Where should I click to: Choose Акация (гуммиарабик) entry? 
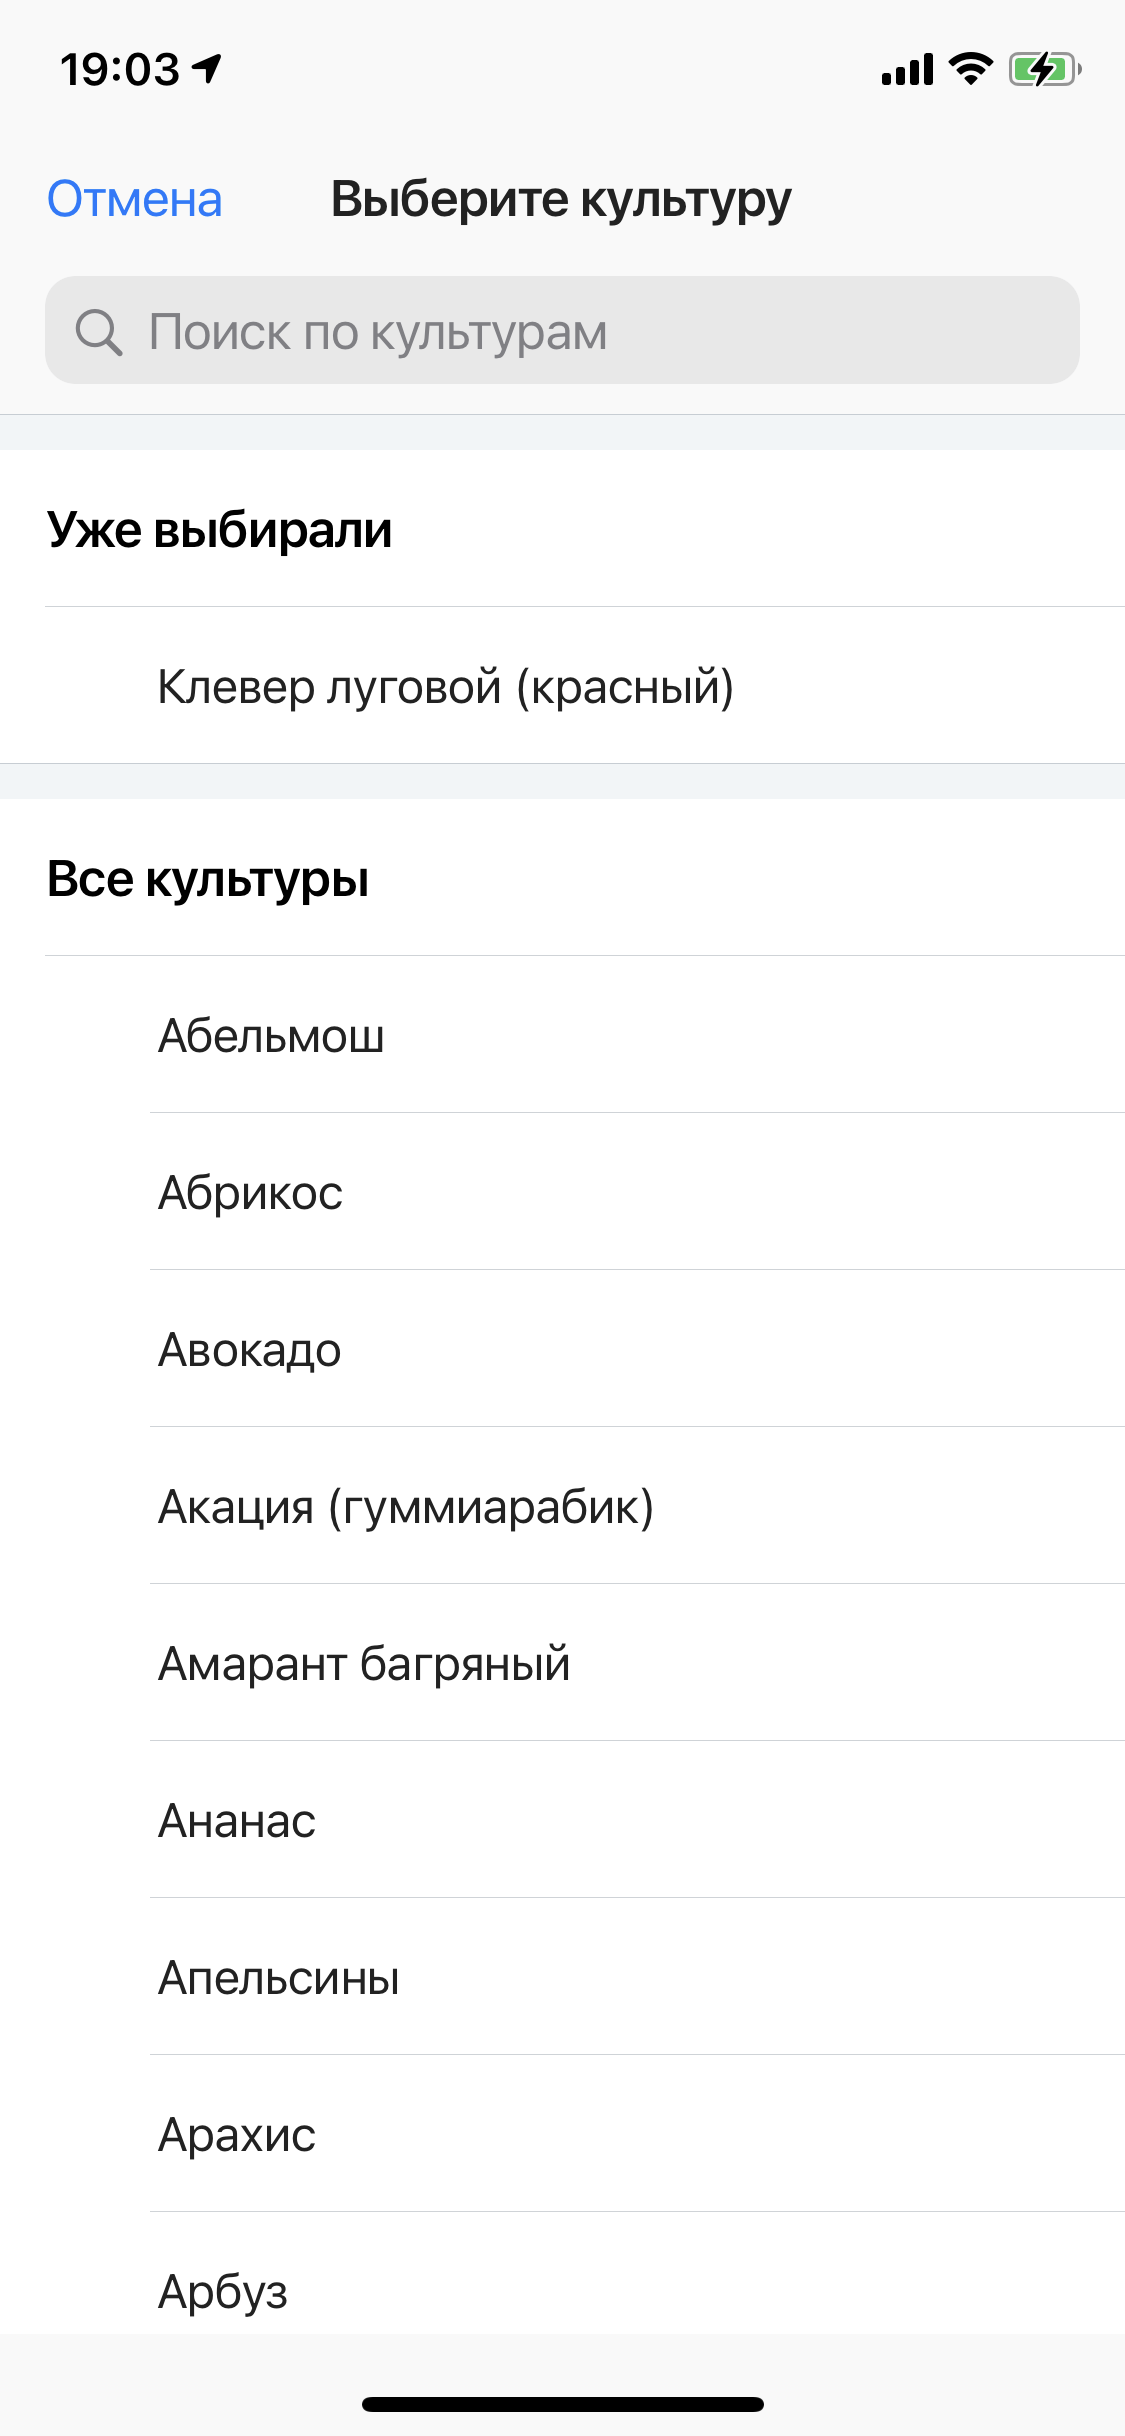[562, 1506]
